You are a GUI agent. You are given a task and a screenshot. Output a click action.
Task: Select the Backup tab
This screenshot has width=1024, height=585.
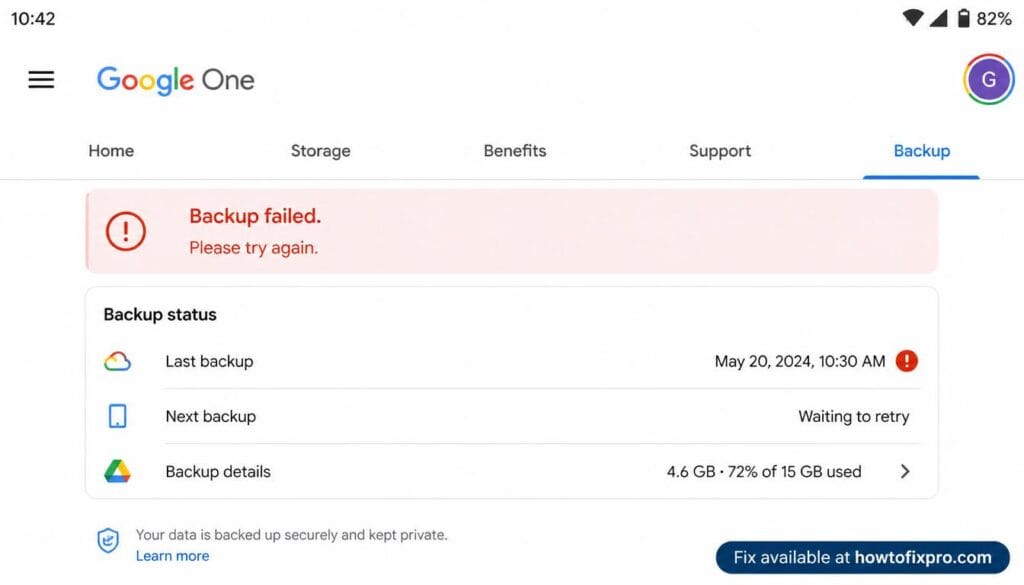[x=921, y=151]
